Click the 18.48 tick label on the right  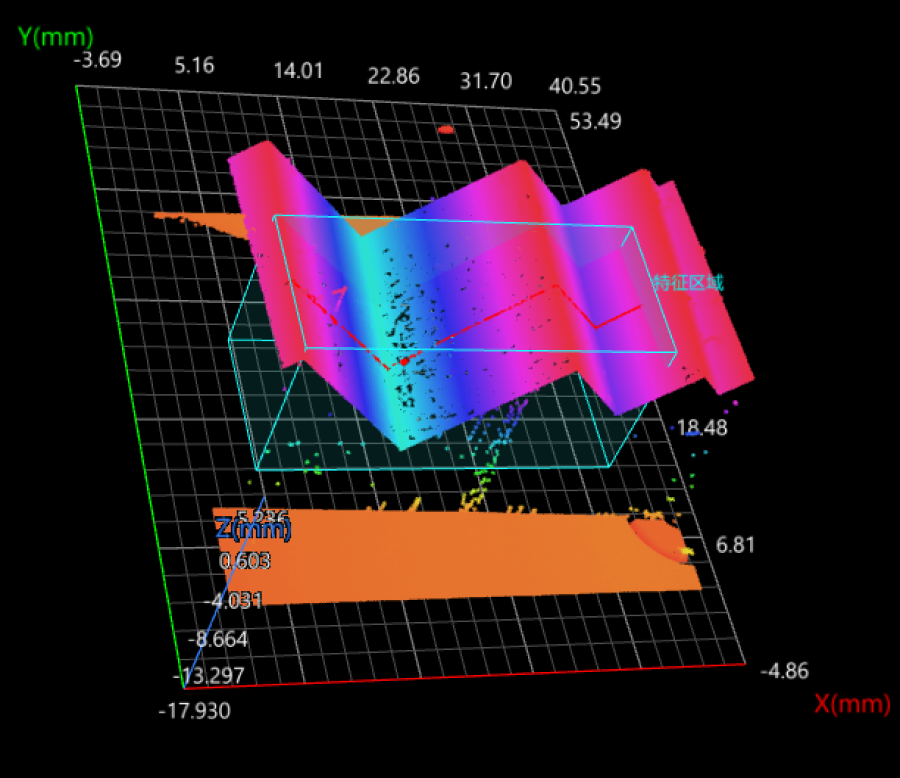[x=701, y=429]
